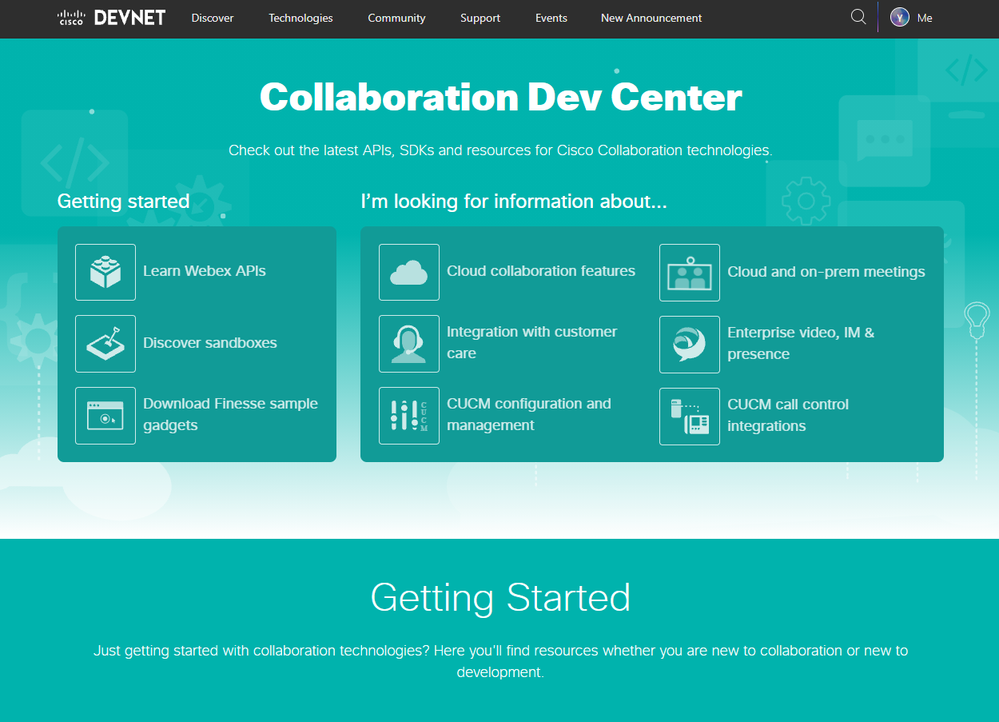Open the Community menu

(x=396, y=18)
